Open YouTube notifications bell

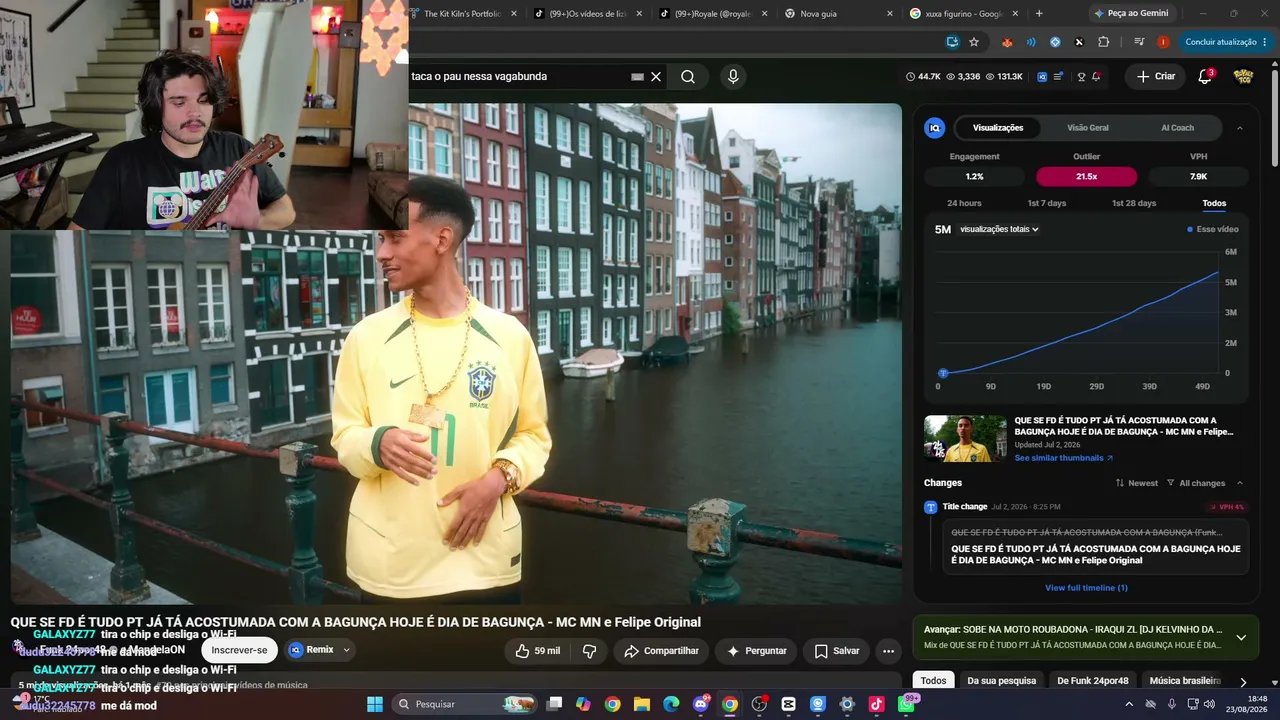coord(1205,76)
